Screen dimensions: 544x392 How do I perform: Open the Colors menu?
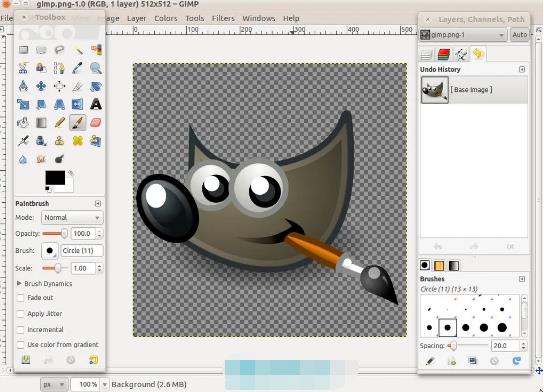click(166, 18)
